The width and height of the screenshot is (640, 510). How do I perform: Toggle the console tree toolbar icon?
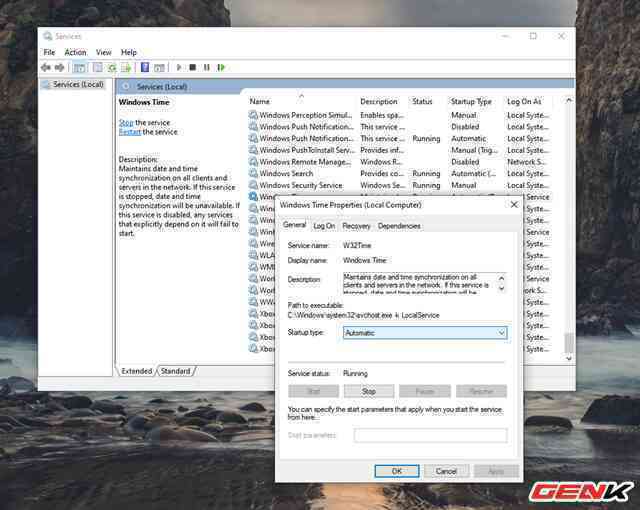click(79, 67)
